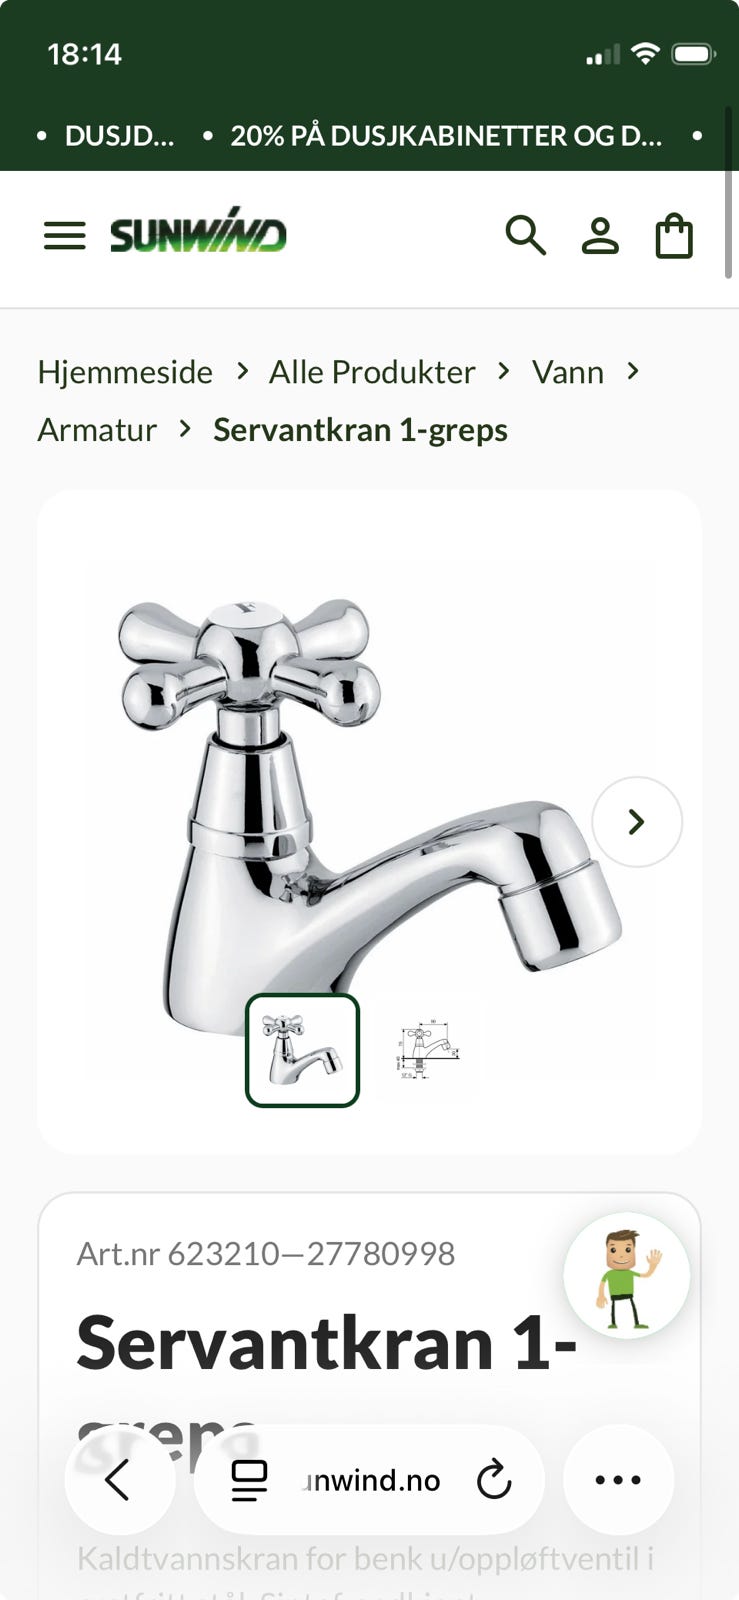Open the user account icon
This screenshot has width=739, height=1600.
point(600,237)
